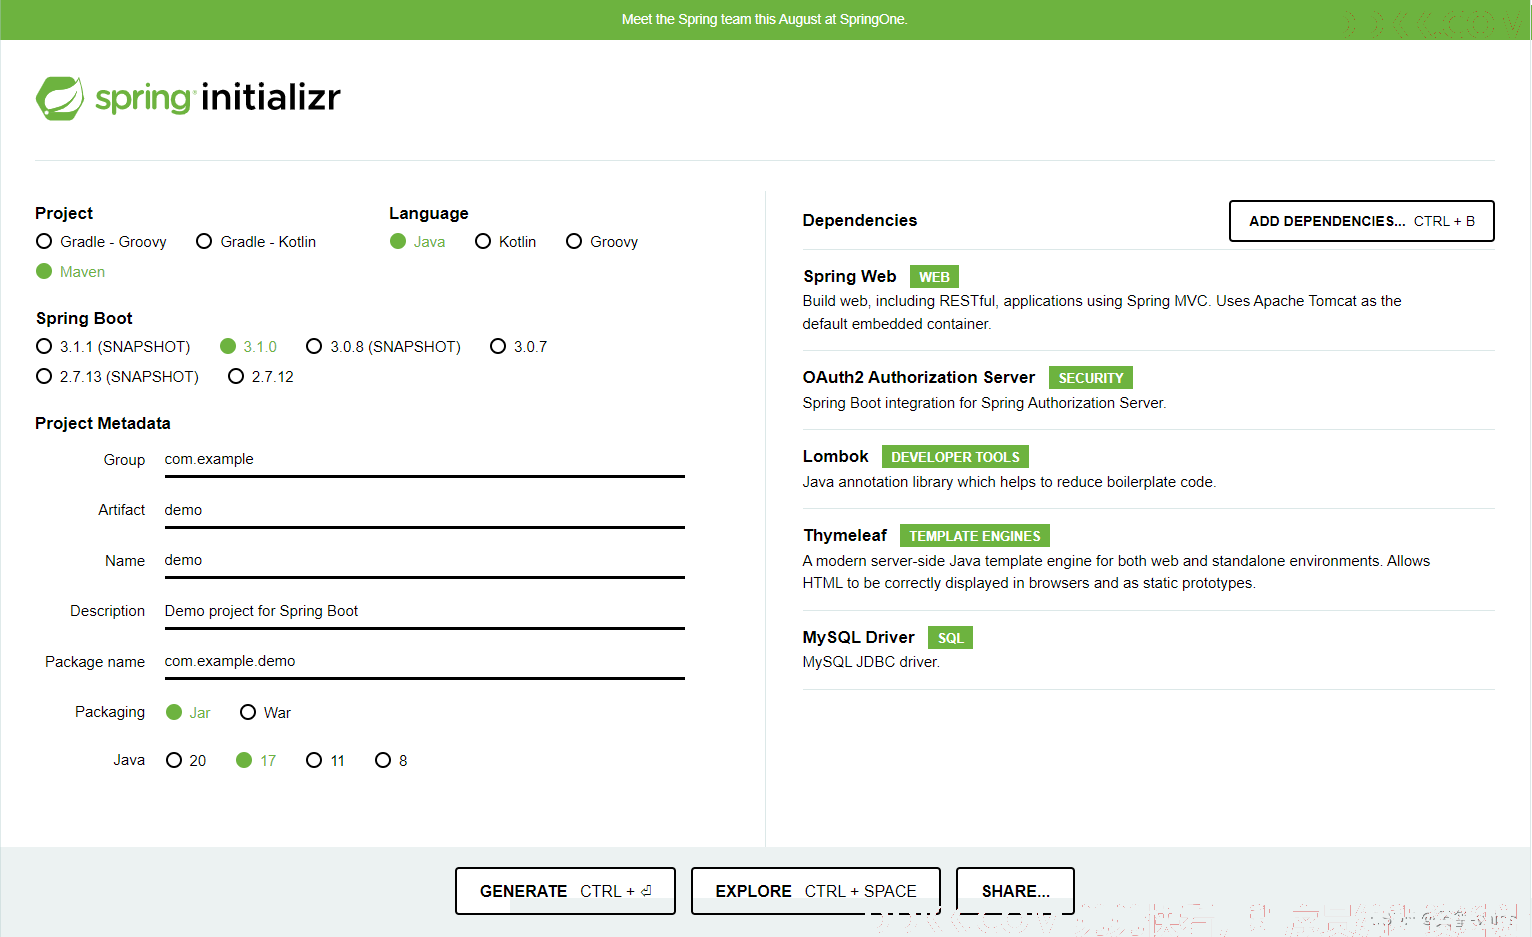Focus the Name input field
The width and height of the screenshot is (1532, 937).
(x=424, y=561)
